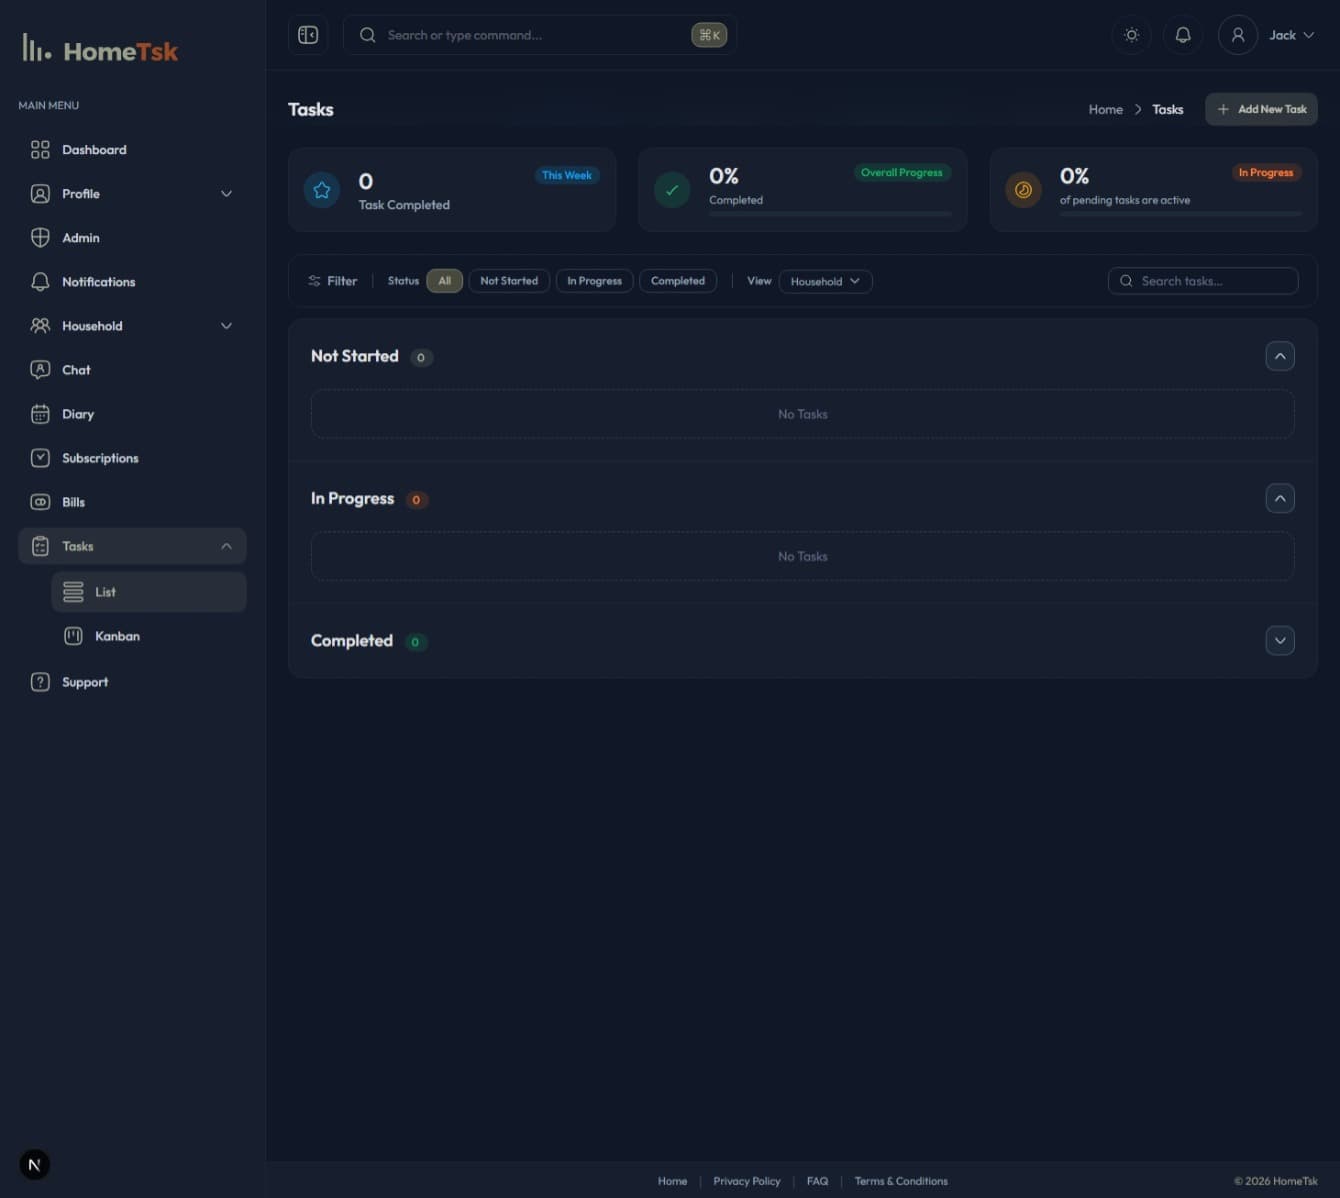Click the Next.js dev tools badge
This screenshot has height=1198, width=1340.
(35, 1164)
